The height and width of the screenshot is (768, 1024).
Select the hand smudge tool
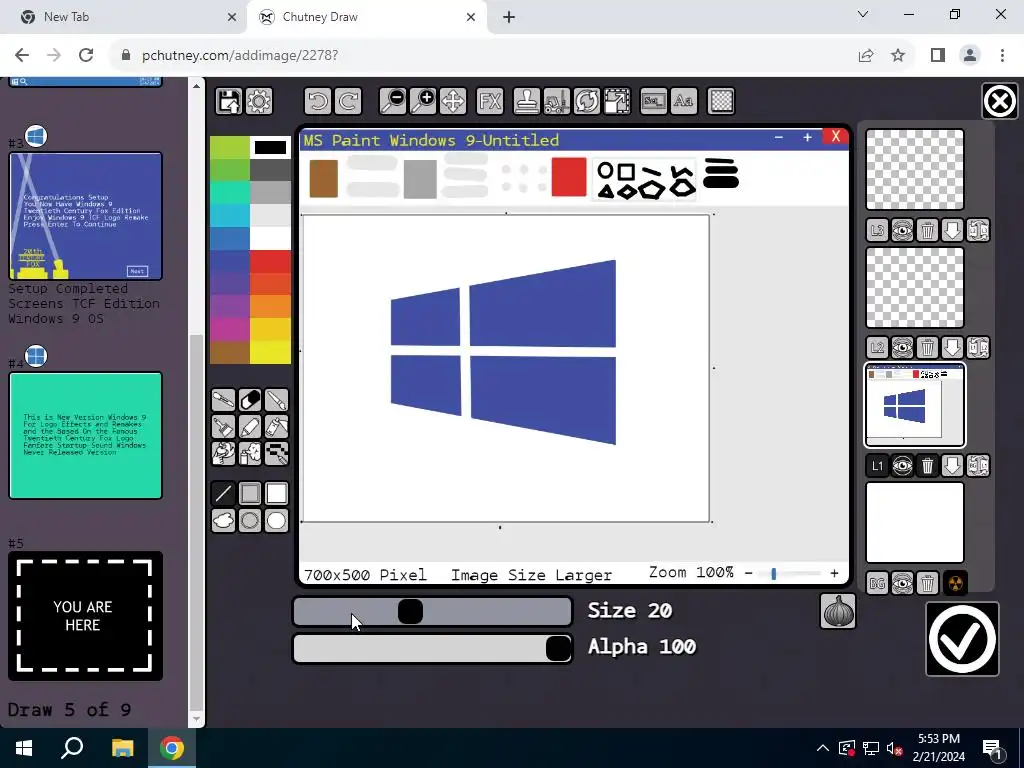pyautogui.click(x=223, y=453)
